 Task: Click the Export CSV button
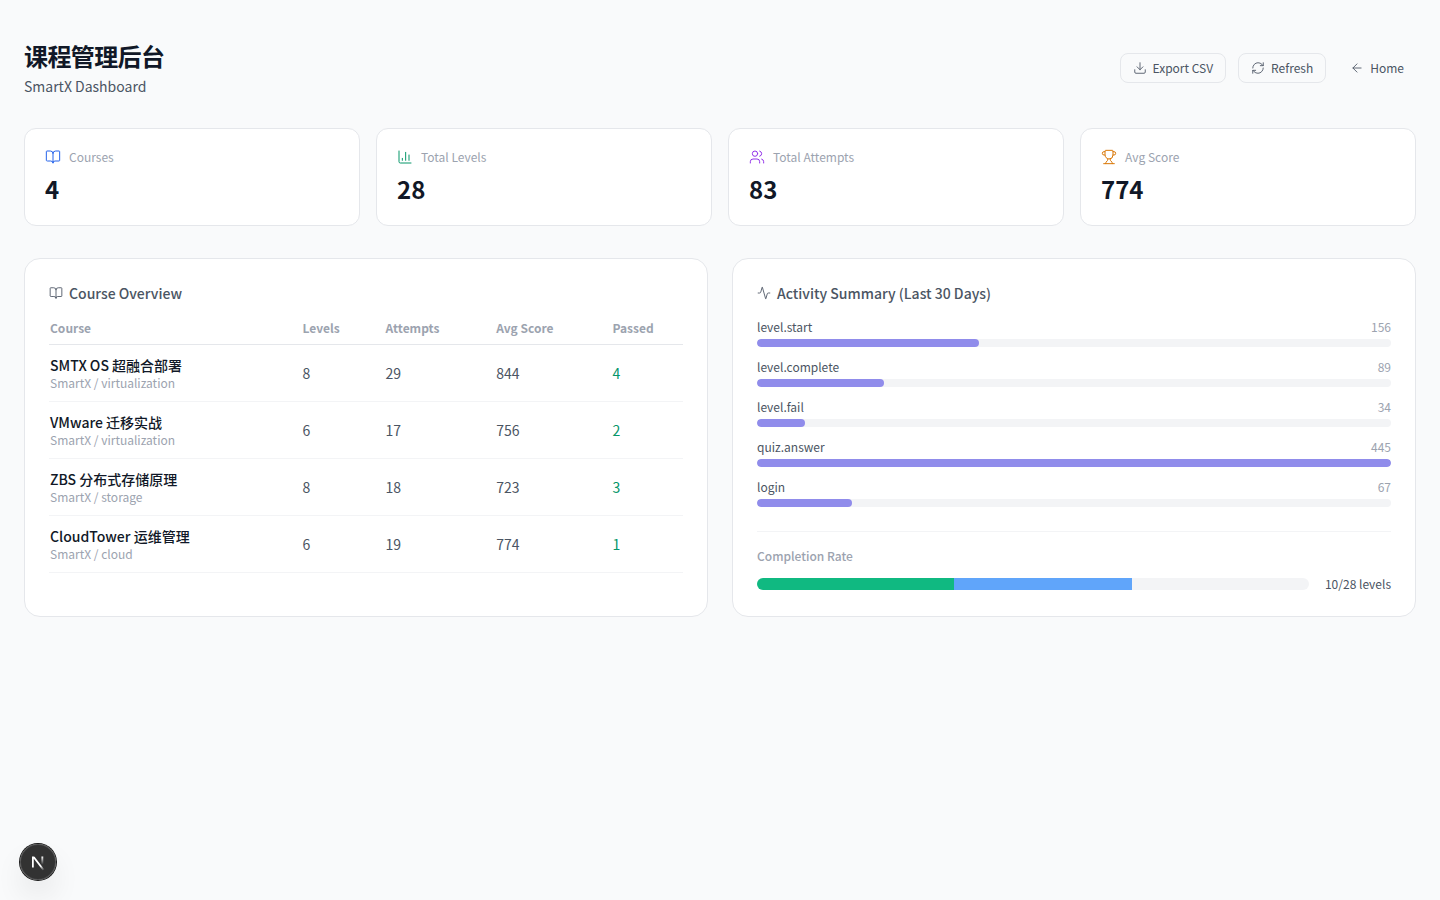pyautogui.click(x=1172, y=68)
